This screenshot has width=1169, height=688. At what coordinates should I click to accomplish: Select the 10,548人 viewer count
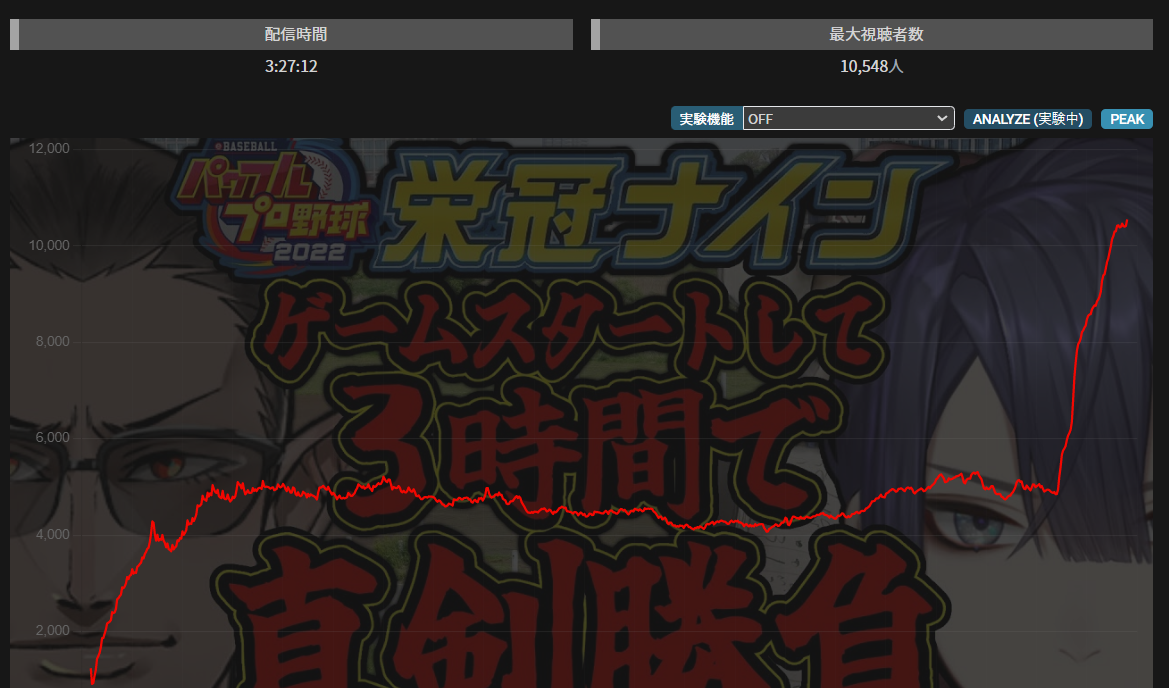click(x=872, y=66)
